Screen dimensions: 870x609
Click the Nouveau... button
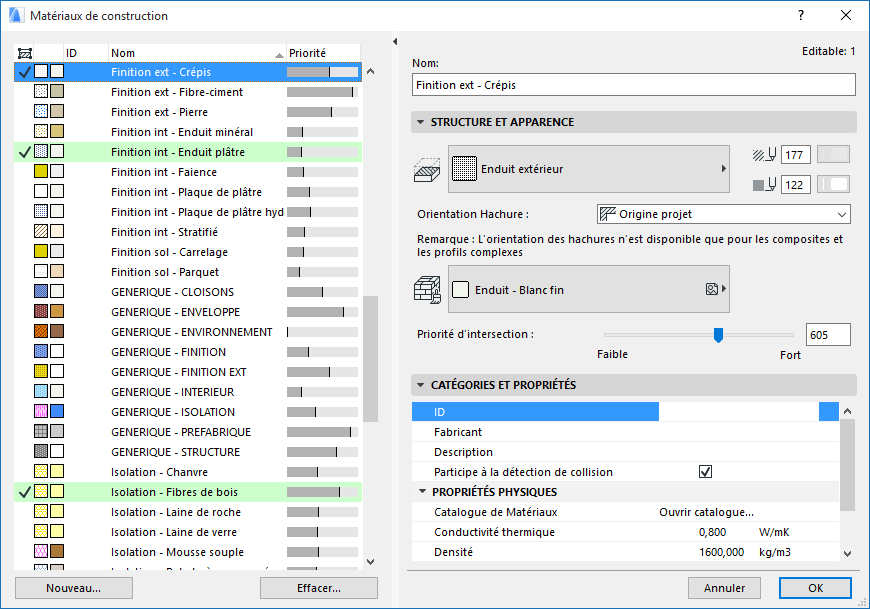click(x=74, y=588)
